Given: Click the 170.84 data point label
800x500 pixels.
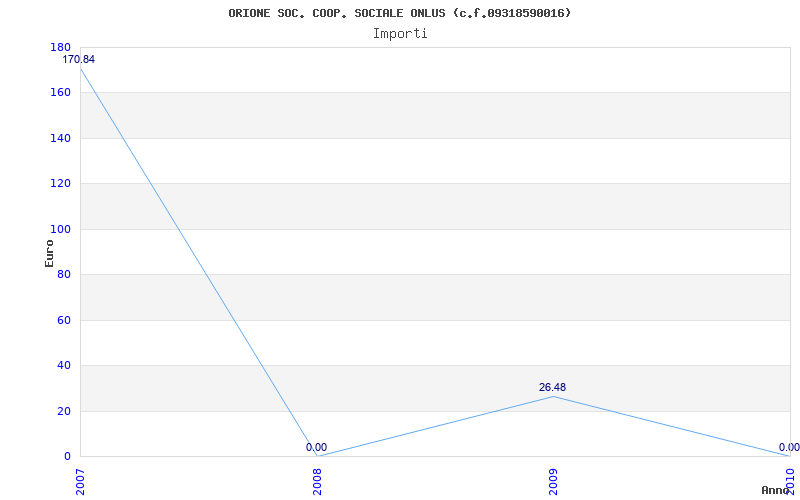Looking at the screenshot, I should click(x=79, y=59).
